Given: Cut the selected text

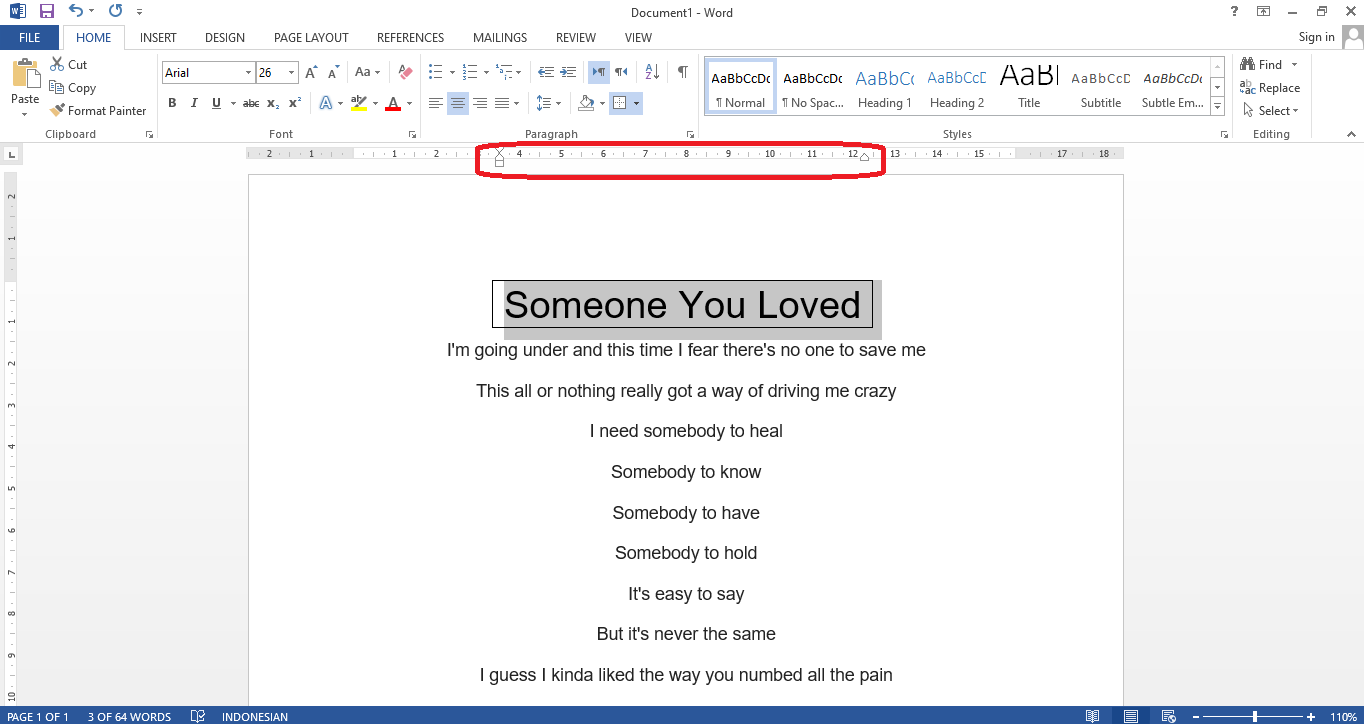Looking at the screenshot, I should pos(68,65).
